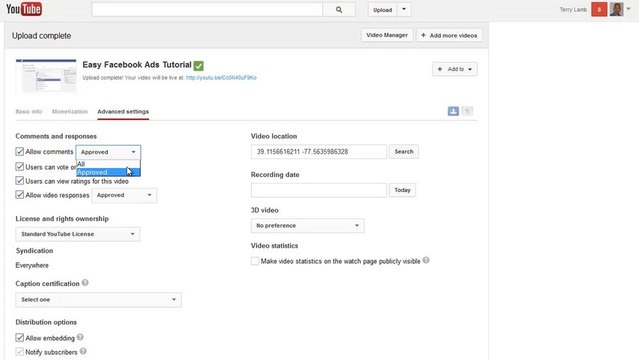This screenshot has width=639, height=360.
Task: Click the Everywhere syndication text
Action: pyautogui.click(x=32, y=265)
